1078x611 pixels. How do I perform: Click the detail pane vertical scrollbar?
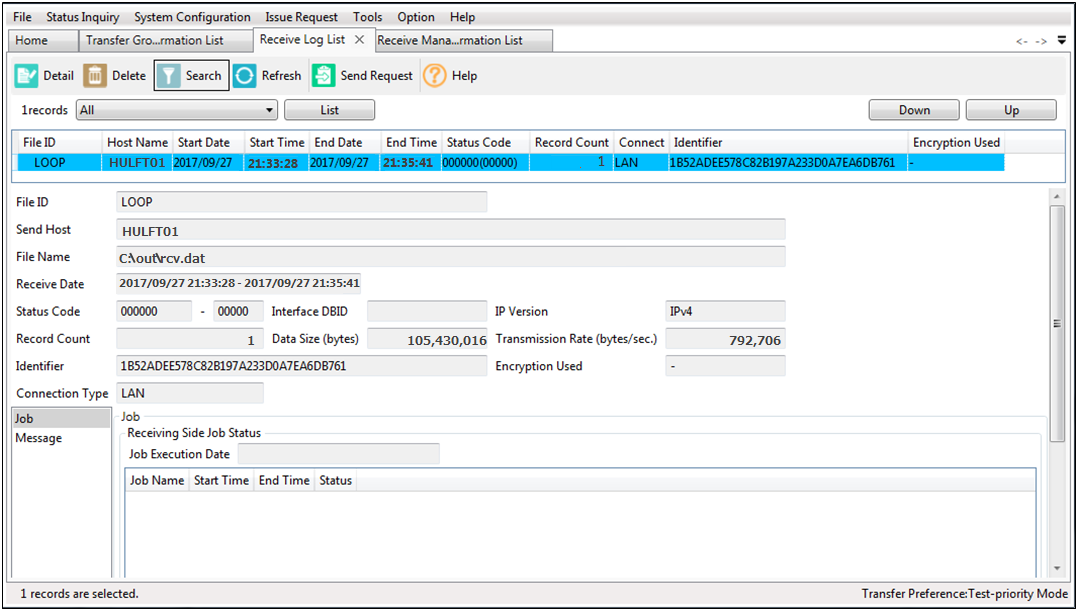(x=1058, y=323)
